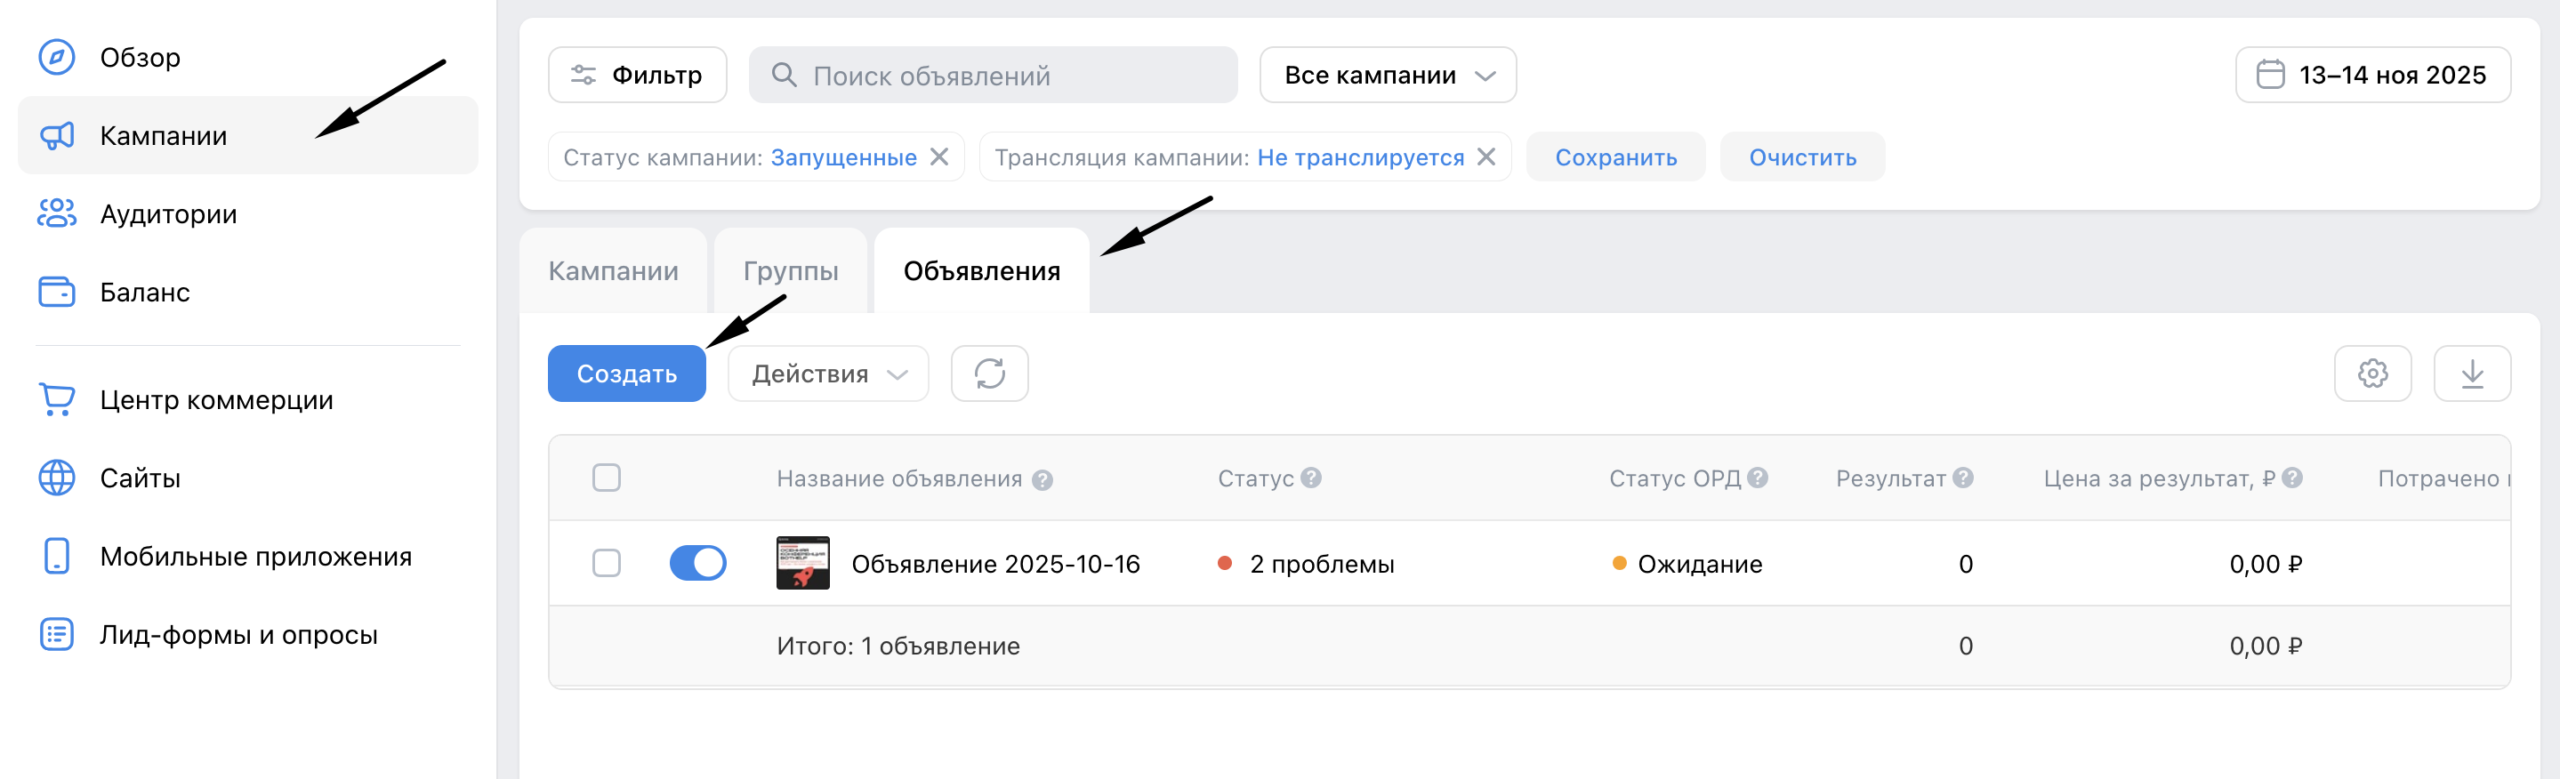Remove the Запущенные status filter chip
Image resolution: width=2560 pixels, height=779 pixels.
[939, 157]
